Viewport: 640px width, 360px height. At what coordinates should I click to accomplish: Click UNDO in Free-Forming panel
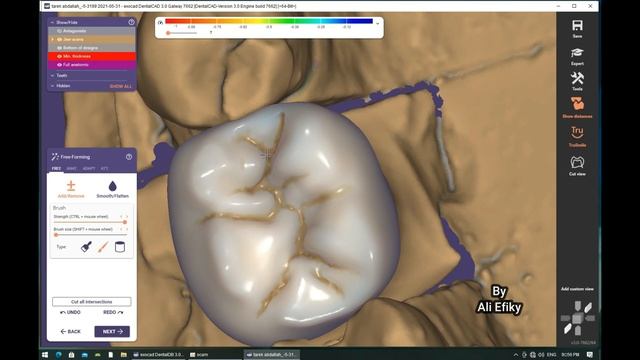click(x=71, y=312)
